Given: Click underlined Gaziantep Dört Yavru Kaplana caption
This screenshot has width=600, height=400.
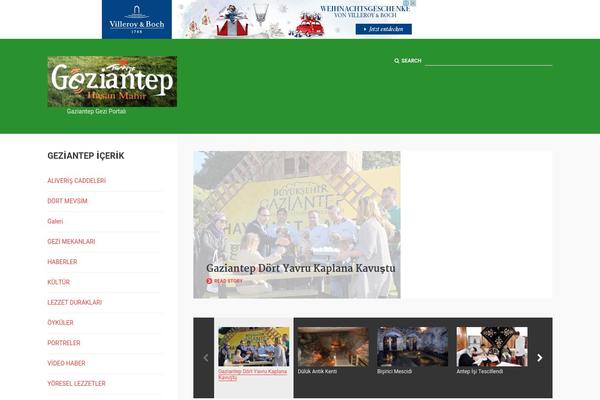Looking at the screenshot, I should [x=253, y=374].
